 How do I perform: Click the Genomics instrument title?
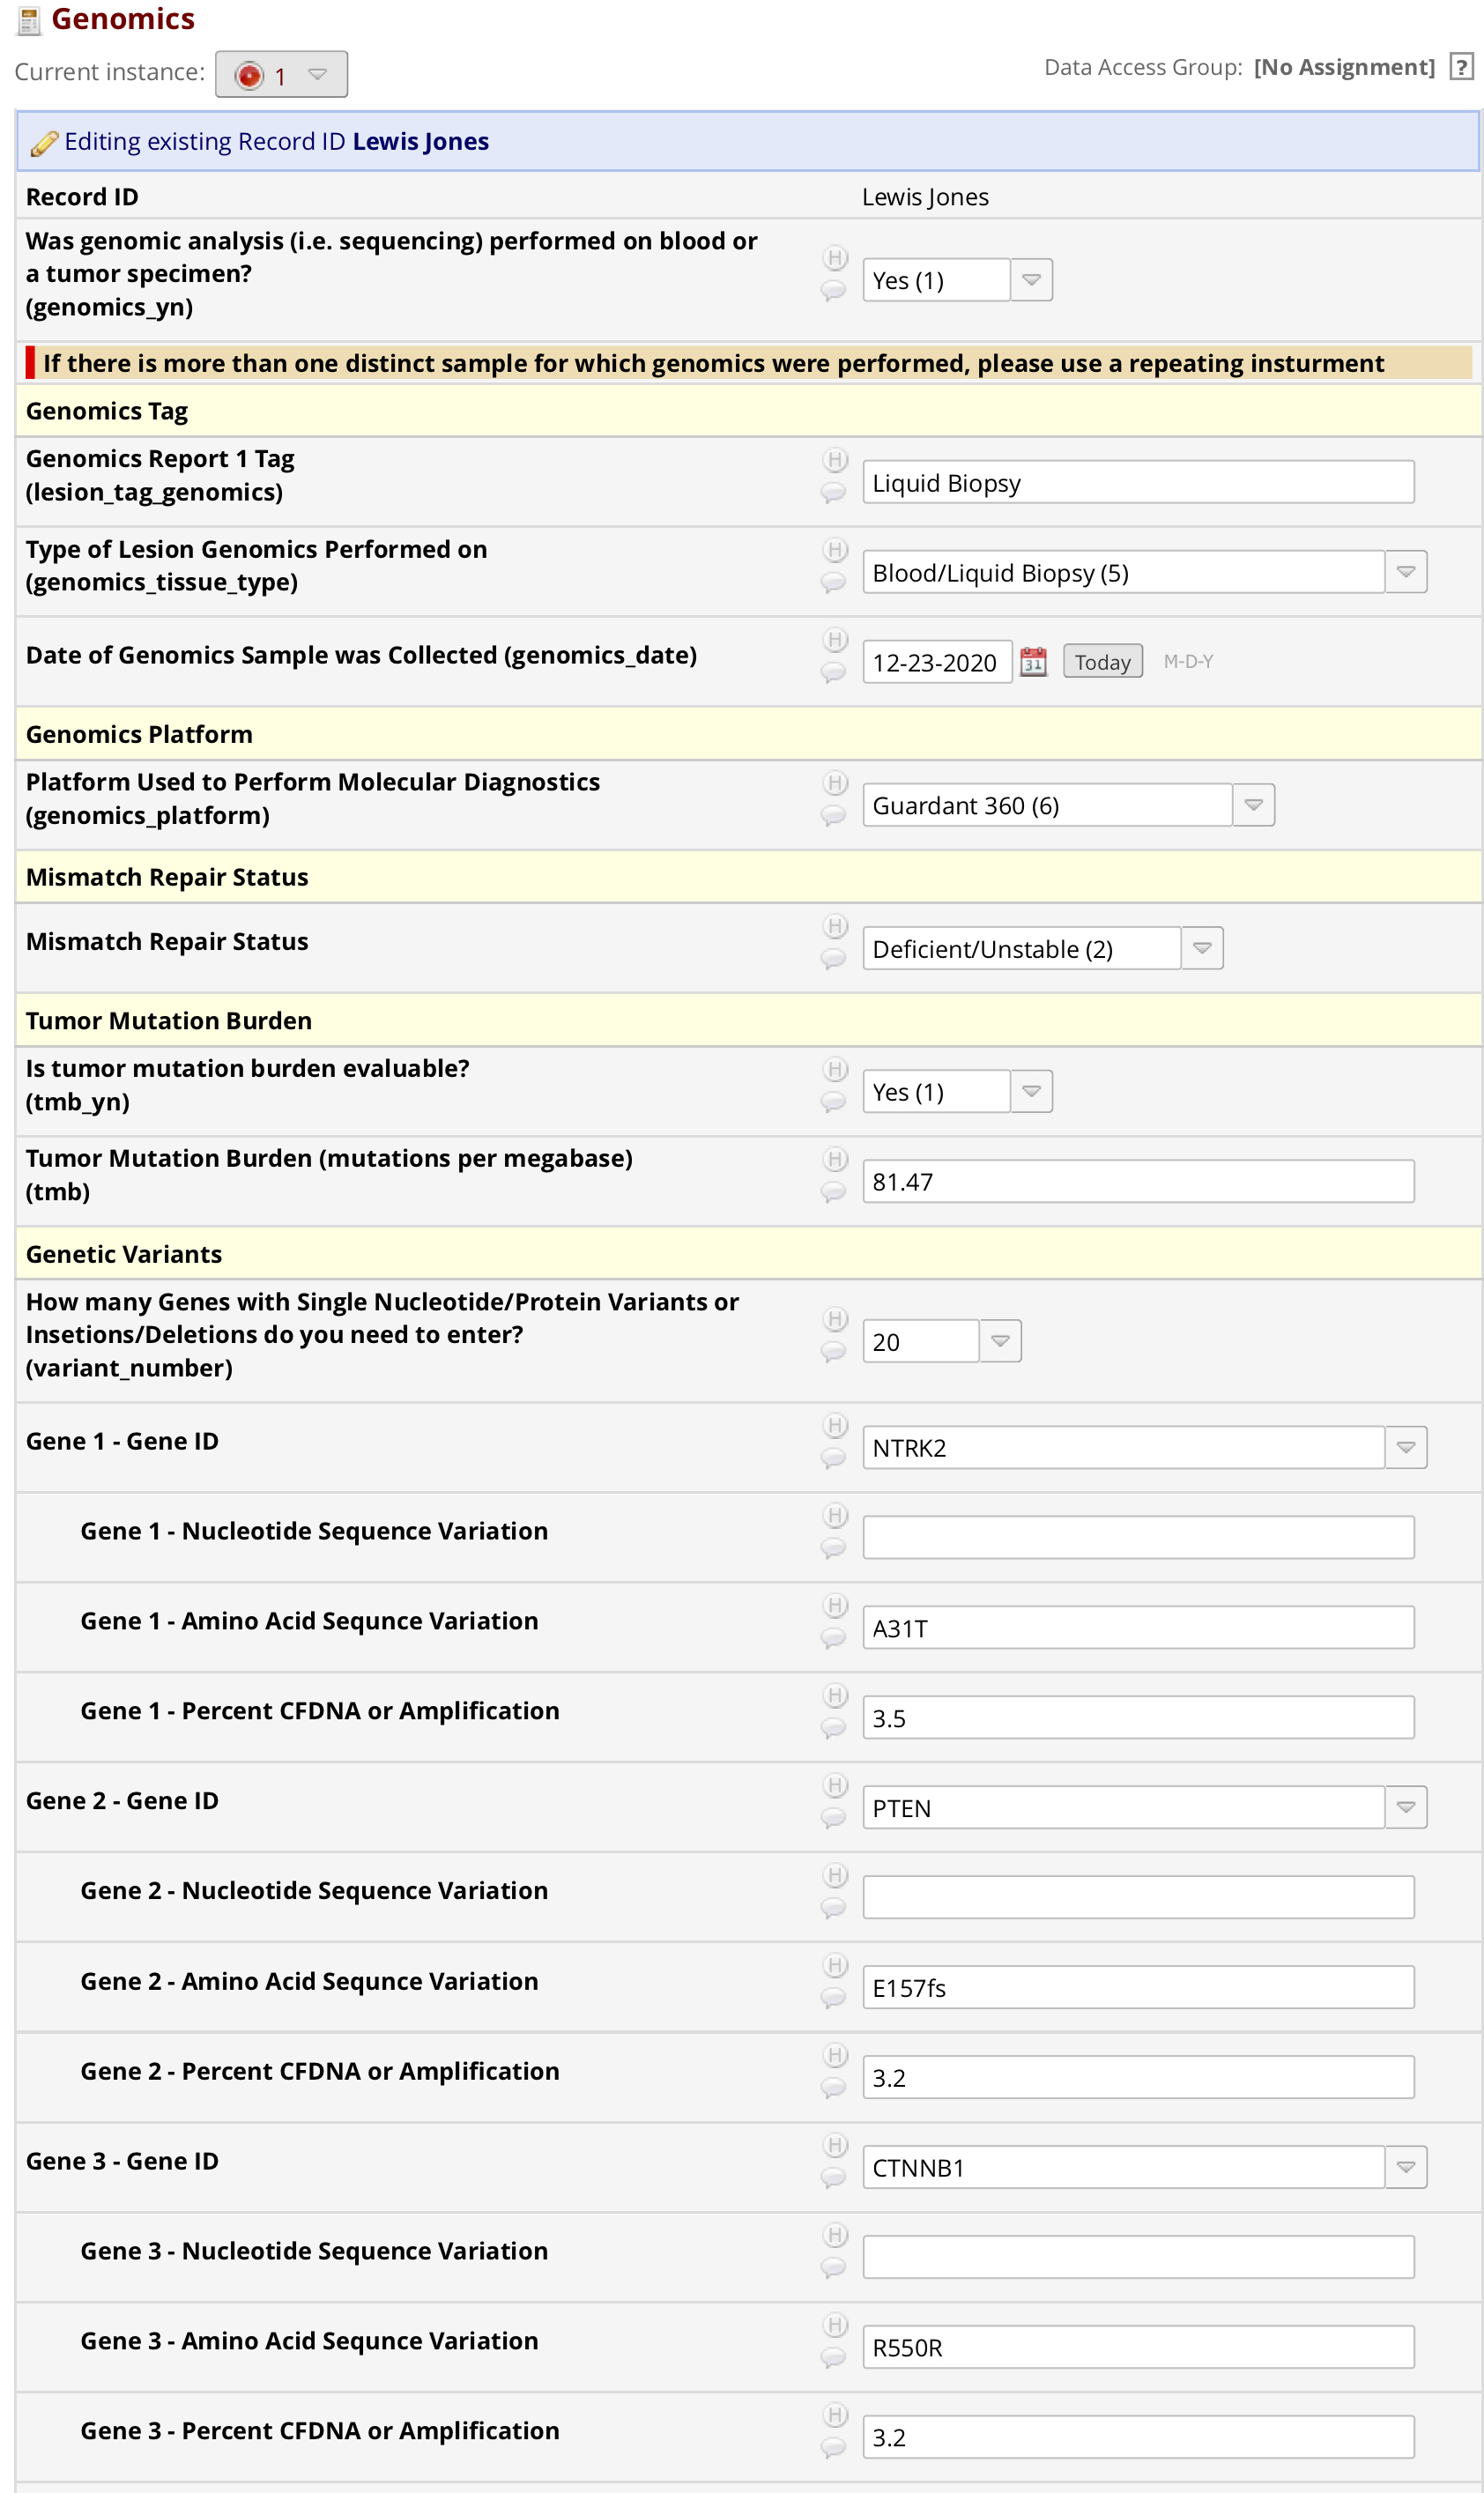(123, 19)
